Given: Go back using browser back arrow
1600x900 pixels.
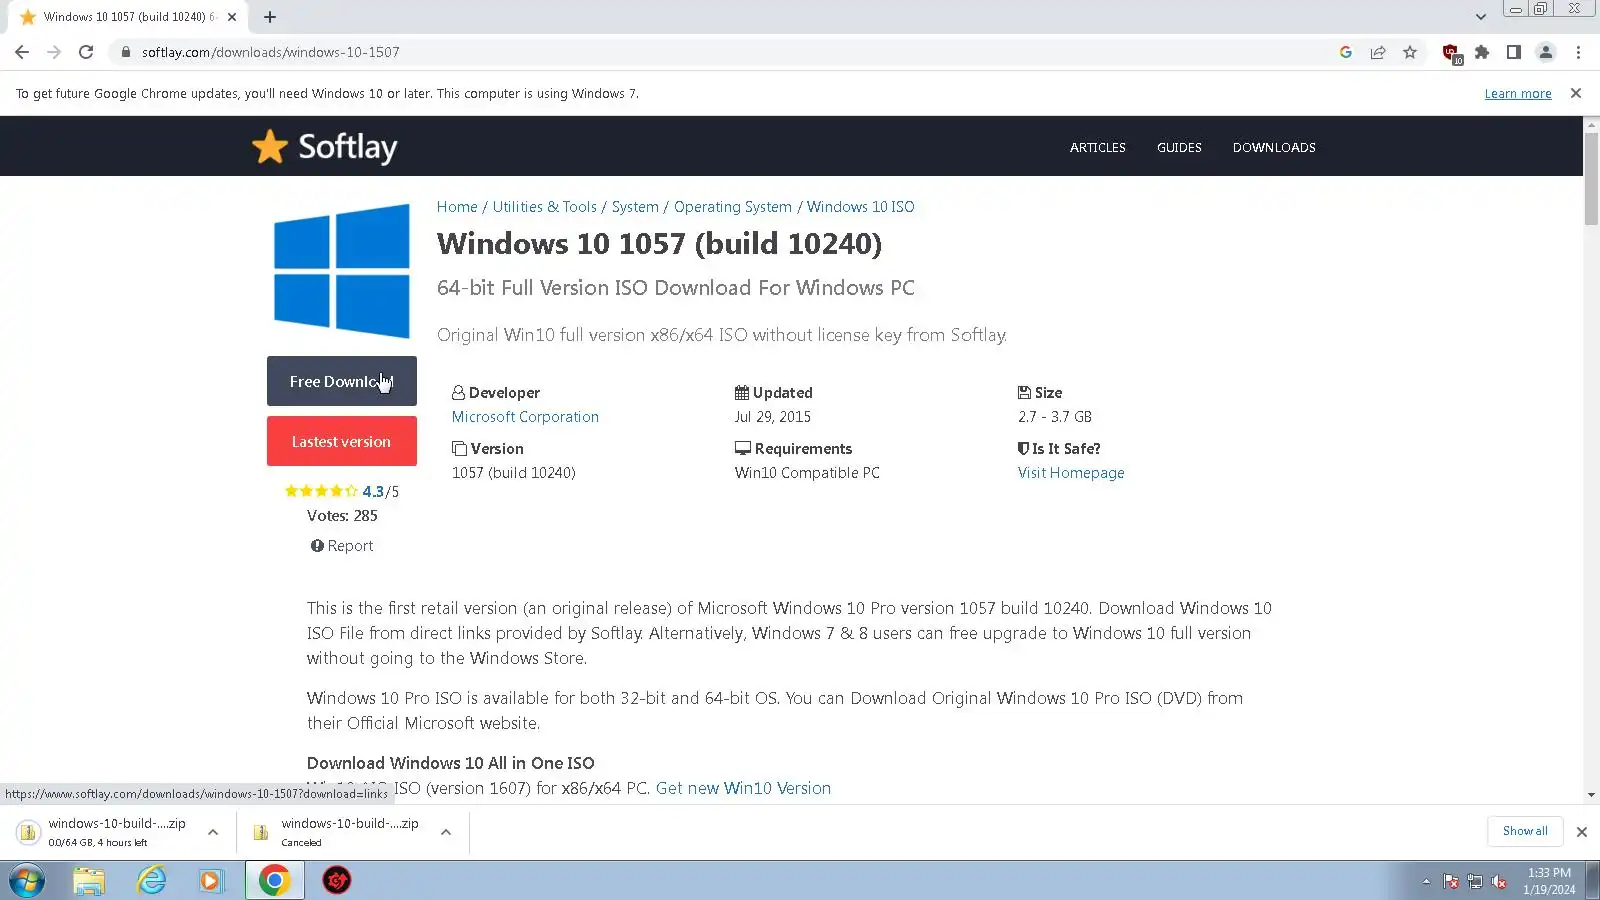Looking at the screenshot, I should click(22, 52).
